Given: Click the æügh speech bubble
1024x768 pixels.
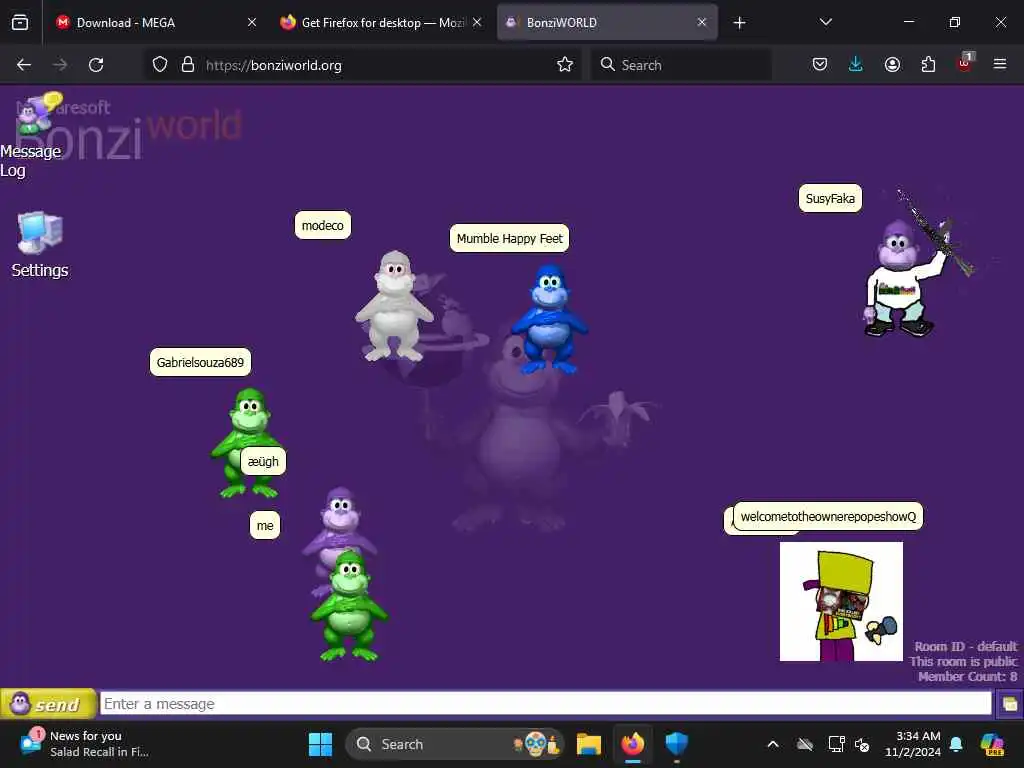Looking at the screenshot, I should [263, 462].
